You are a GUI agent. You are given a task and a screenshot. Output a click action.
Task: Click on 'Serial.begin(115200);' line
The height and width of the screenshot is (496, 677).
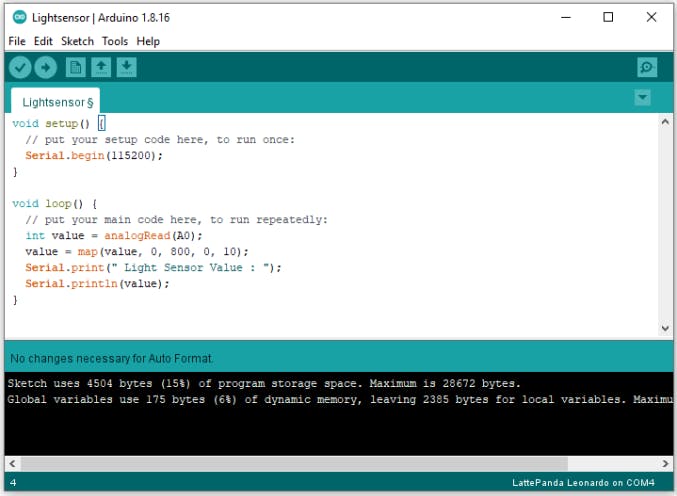(x=94, y=155)
